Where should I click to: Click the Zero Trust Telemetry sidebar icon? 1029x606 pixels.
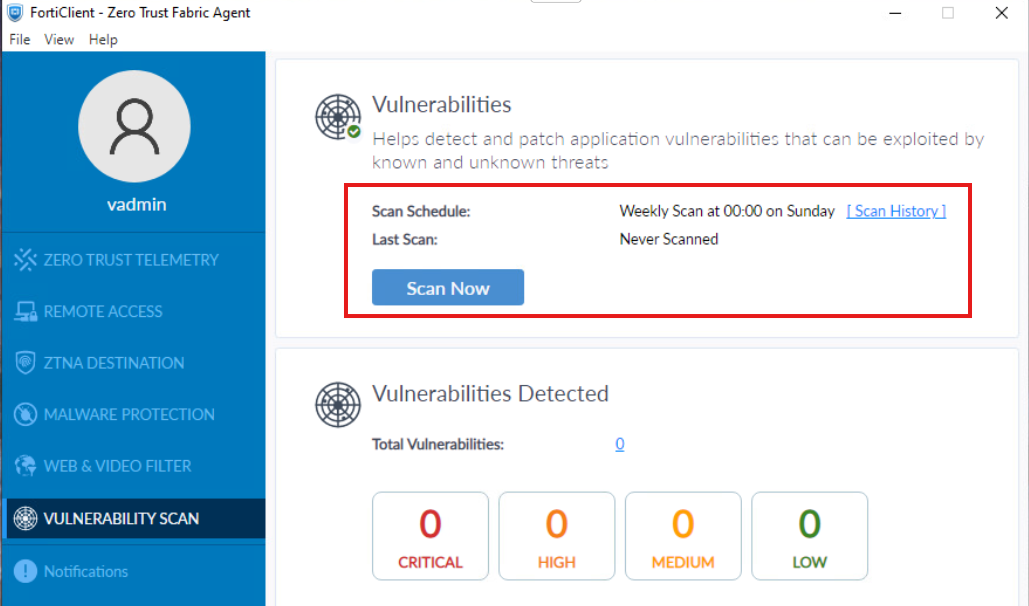(26, 260)
